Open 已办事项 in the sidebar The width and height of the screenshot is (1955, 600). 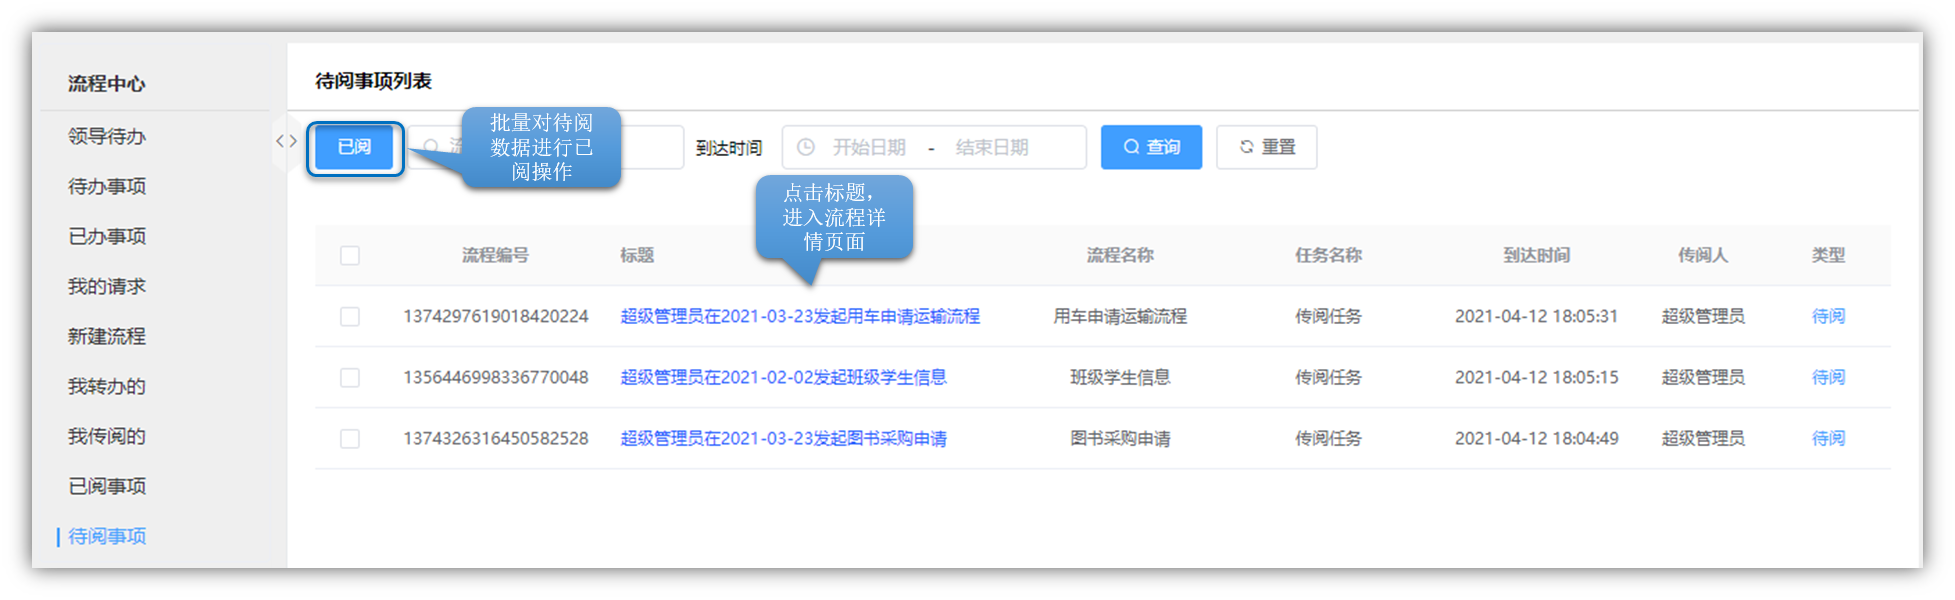107,236
